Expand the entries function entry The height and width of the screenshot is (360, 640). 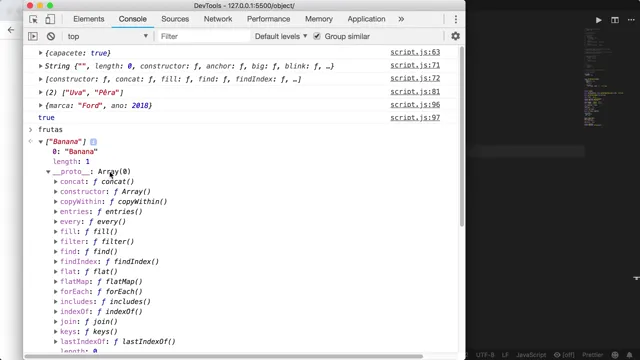pyautogui.click(x=56, y=212)
